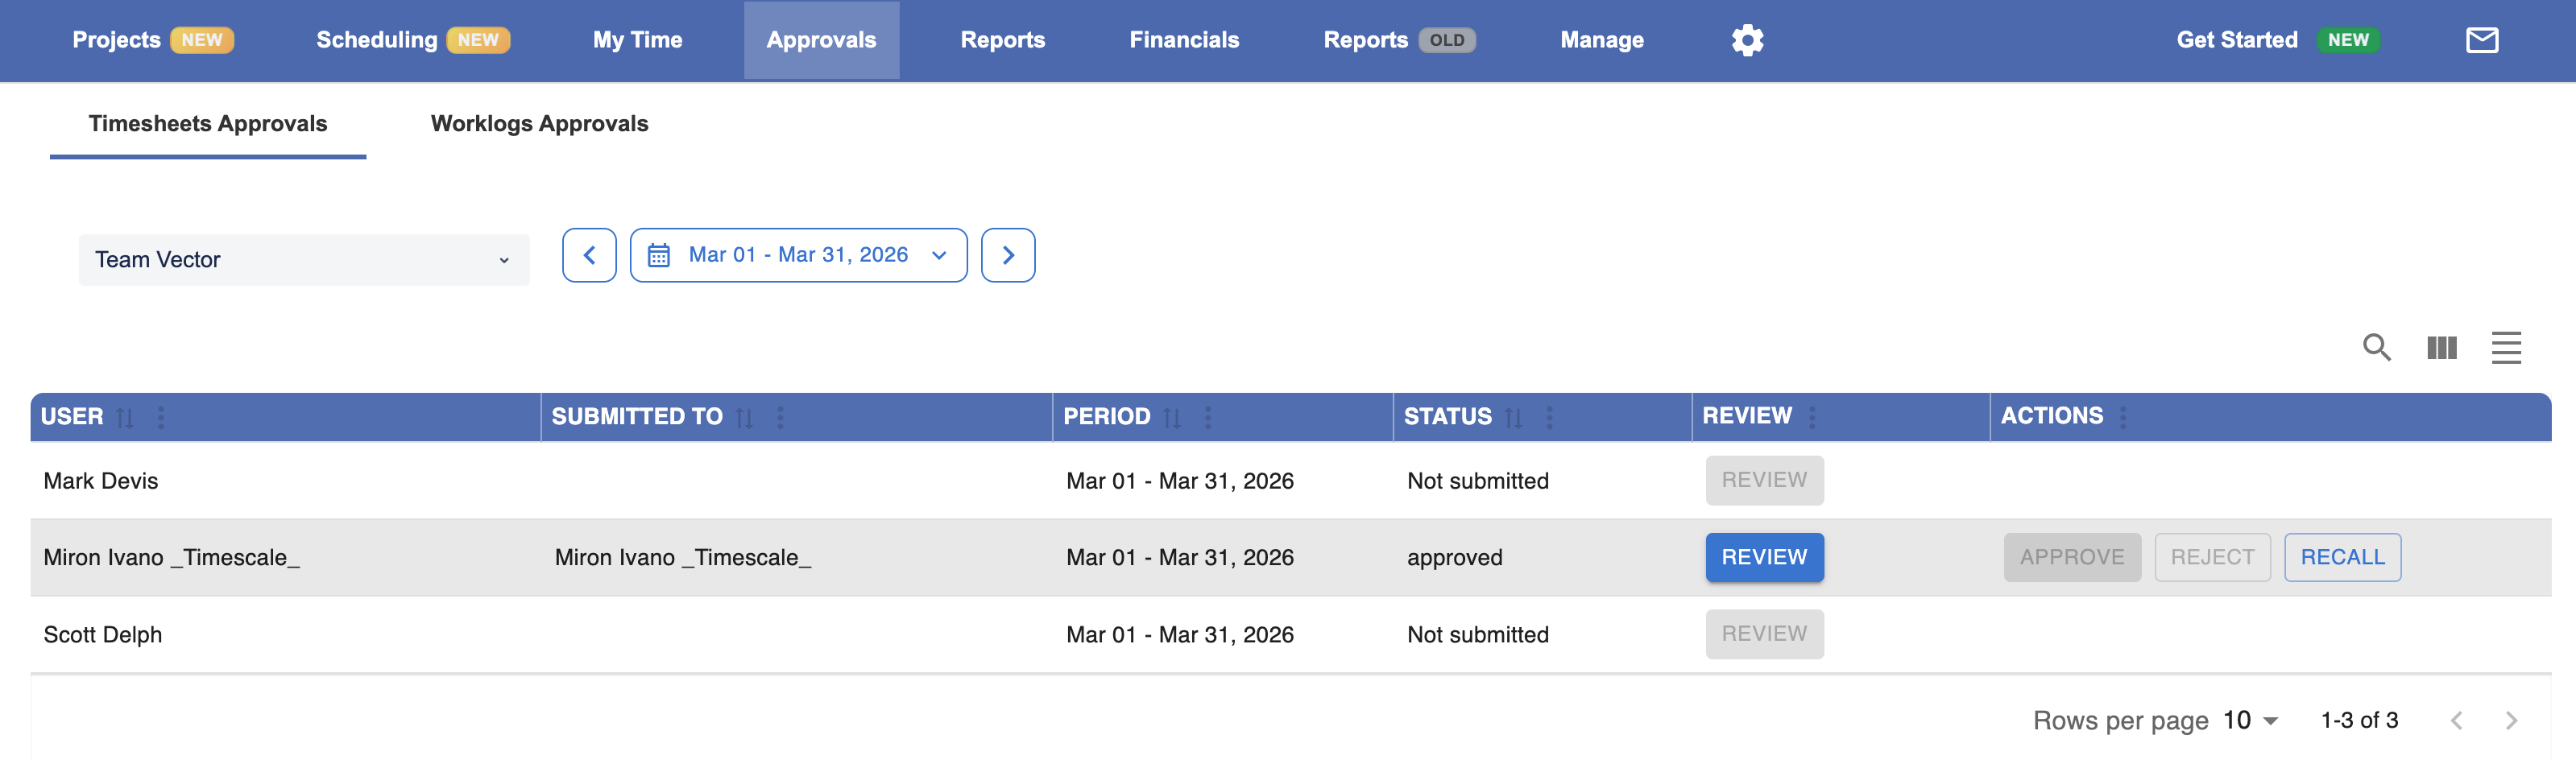This screenshot has width=2576, height=768.
Task: Switch to Timesheets Approvals tab
Action: coord(208,124)
